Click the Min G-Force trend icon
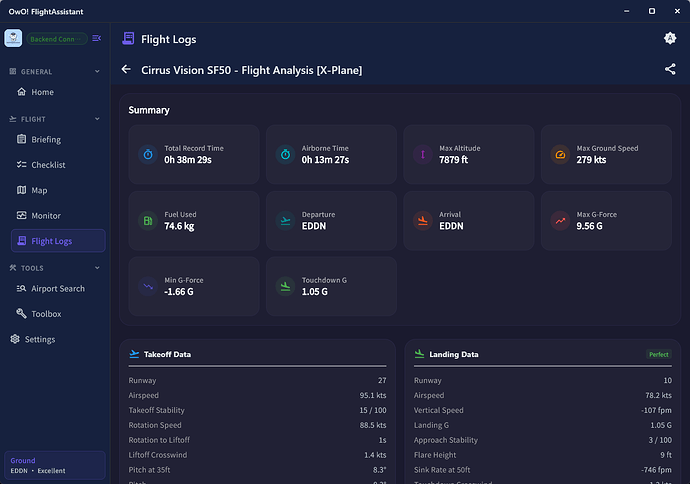The height and width of the screenshot is (484, 690). pyautogui.click(x=148, y=286)
